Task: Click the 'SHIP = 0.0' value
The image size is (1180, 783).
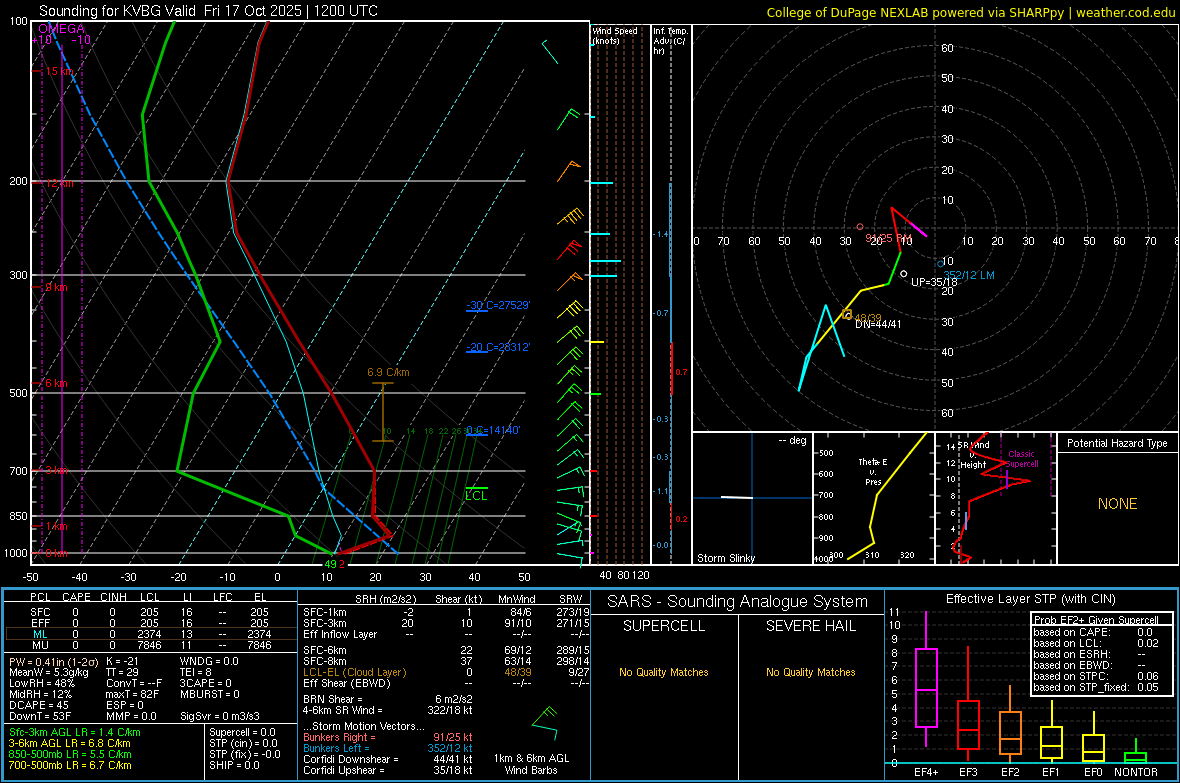Action: pos(234,765)
